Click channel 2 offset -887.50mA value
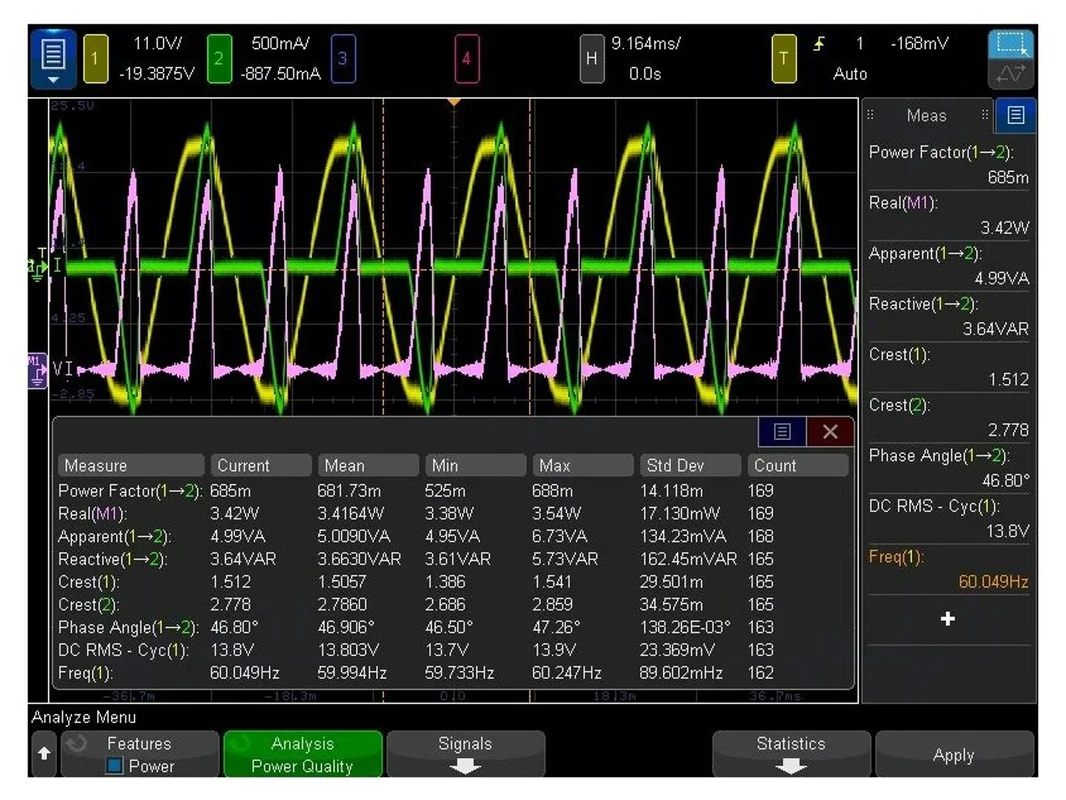 tap(280, 73)
